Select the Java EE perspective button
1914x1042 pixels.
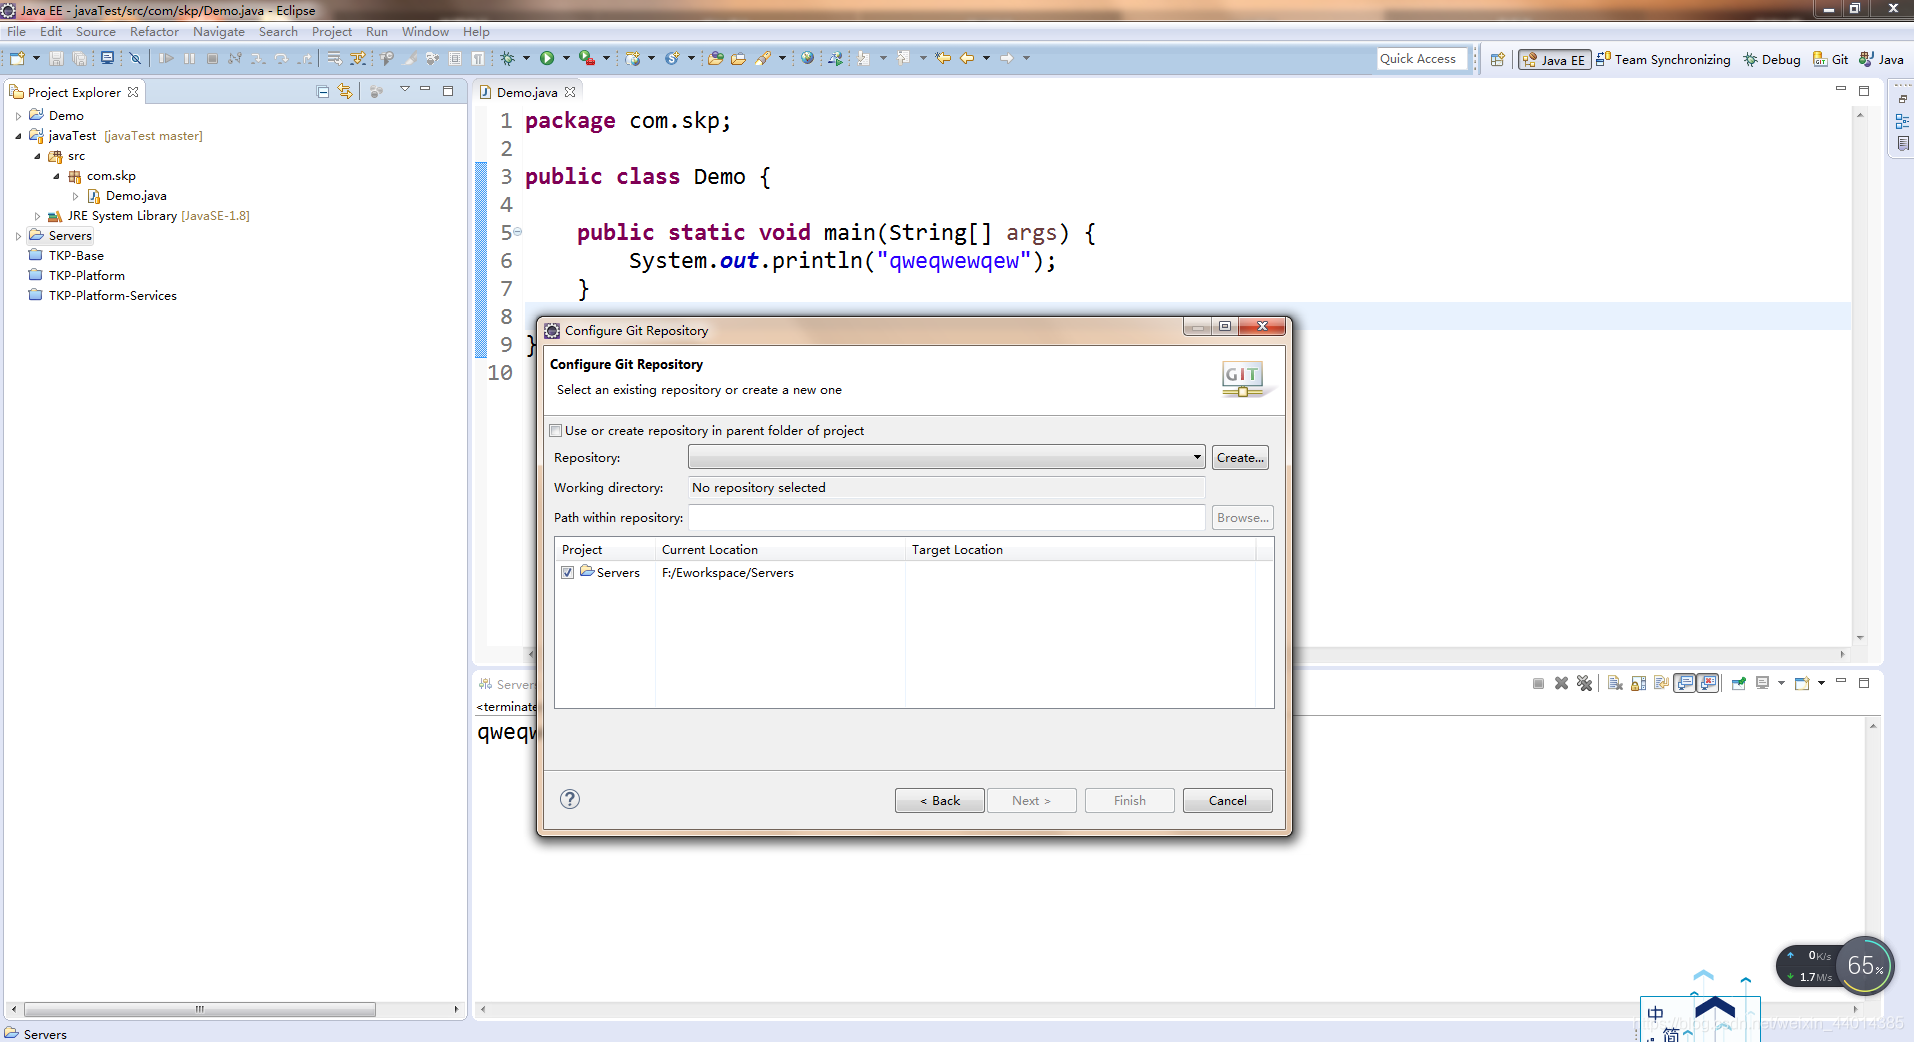tap(1554, 59)
